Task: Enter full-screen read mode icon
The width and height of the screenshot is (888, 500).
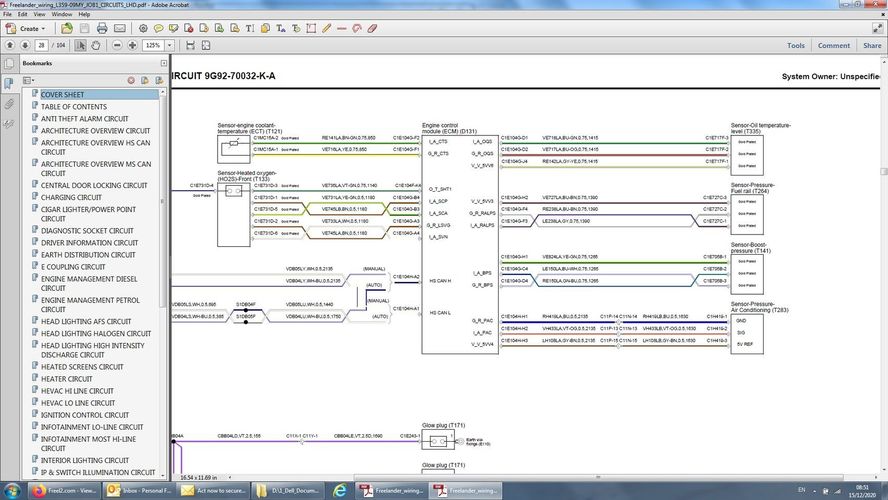Action: tap(877, 28)
